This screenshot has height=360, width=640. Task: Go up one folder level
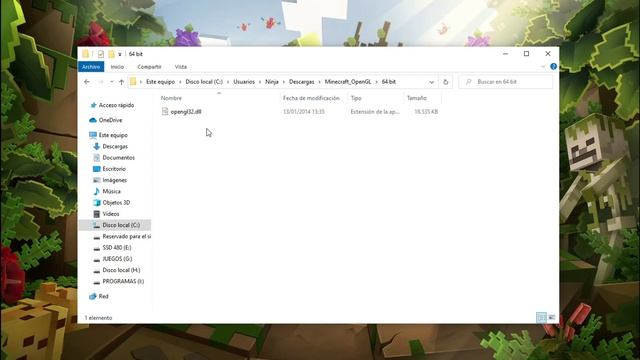pos(121,82)
